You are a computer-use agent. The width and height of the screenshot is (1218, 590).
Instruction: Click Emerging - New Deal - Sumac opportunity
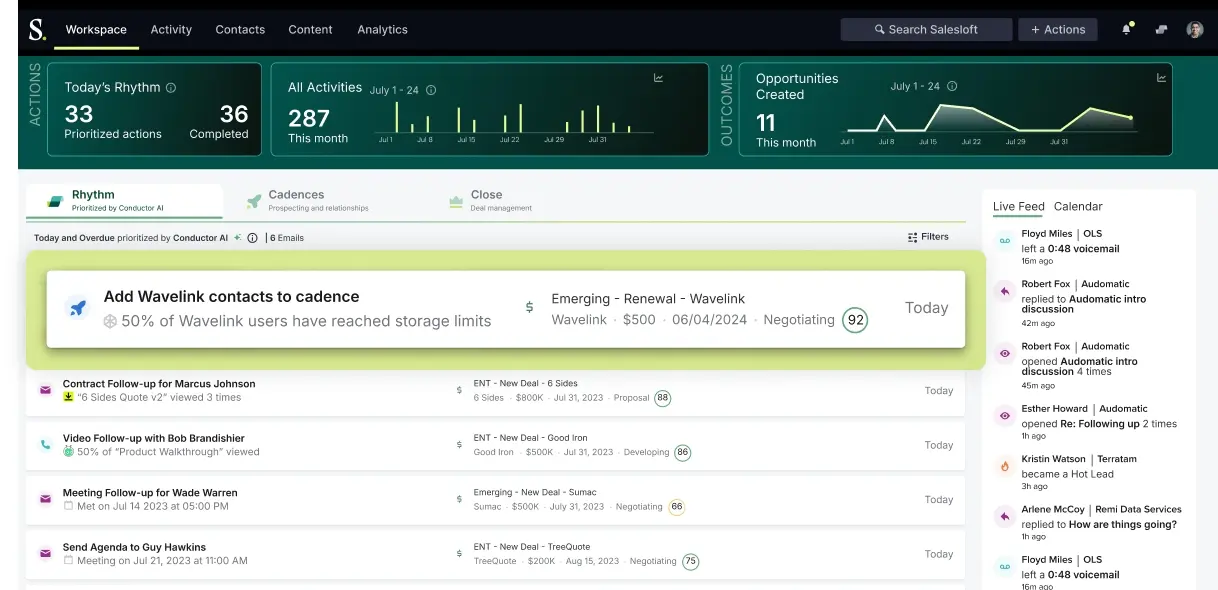click(x=534, y=492)
